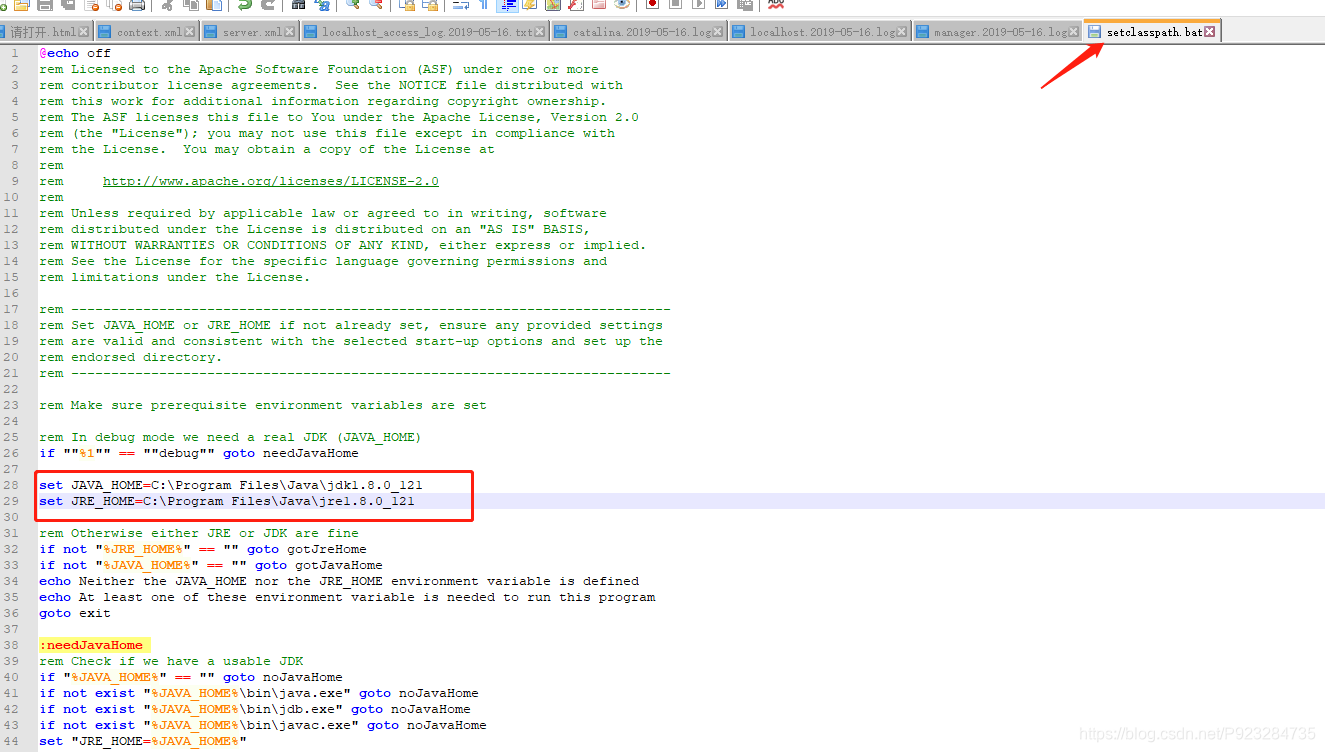The image size is (1325, 752).
Task: Click the line containing 'goto gotJreHome'
Action: tap(203, 549)
